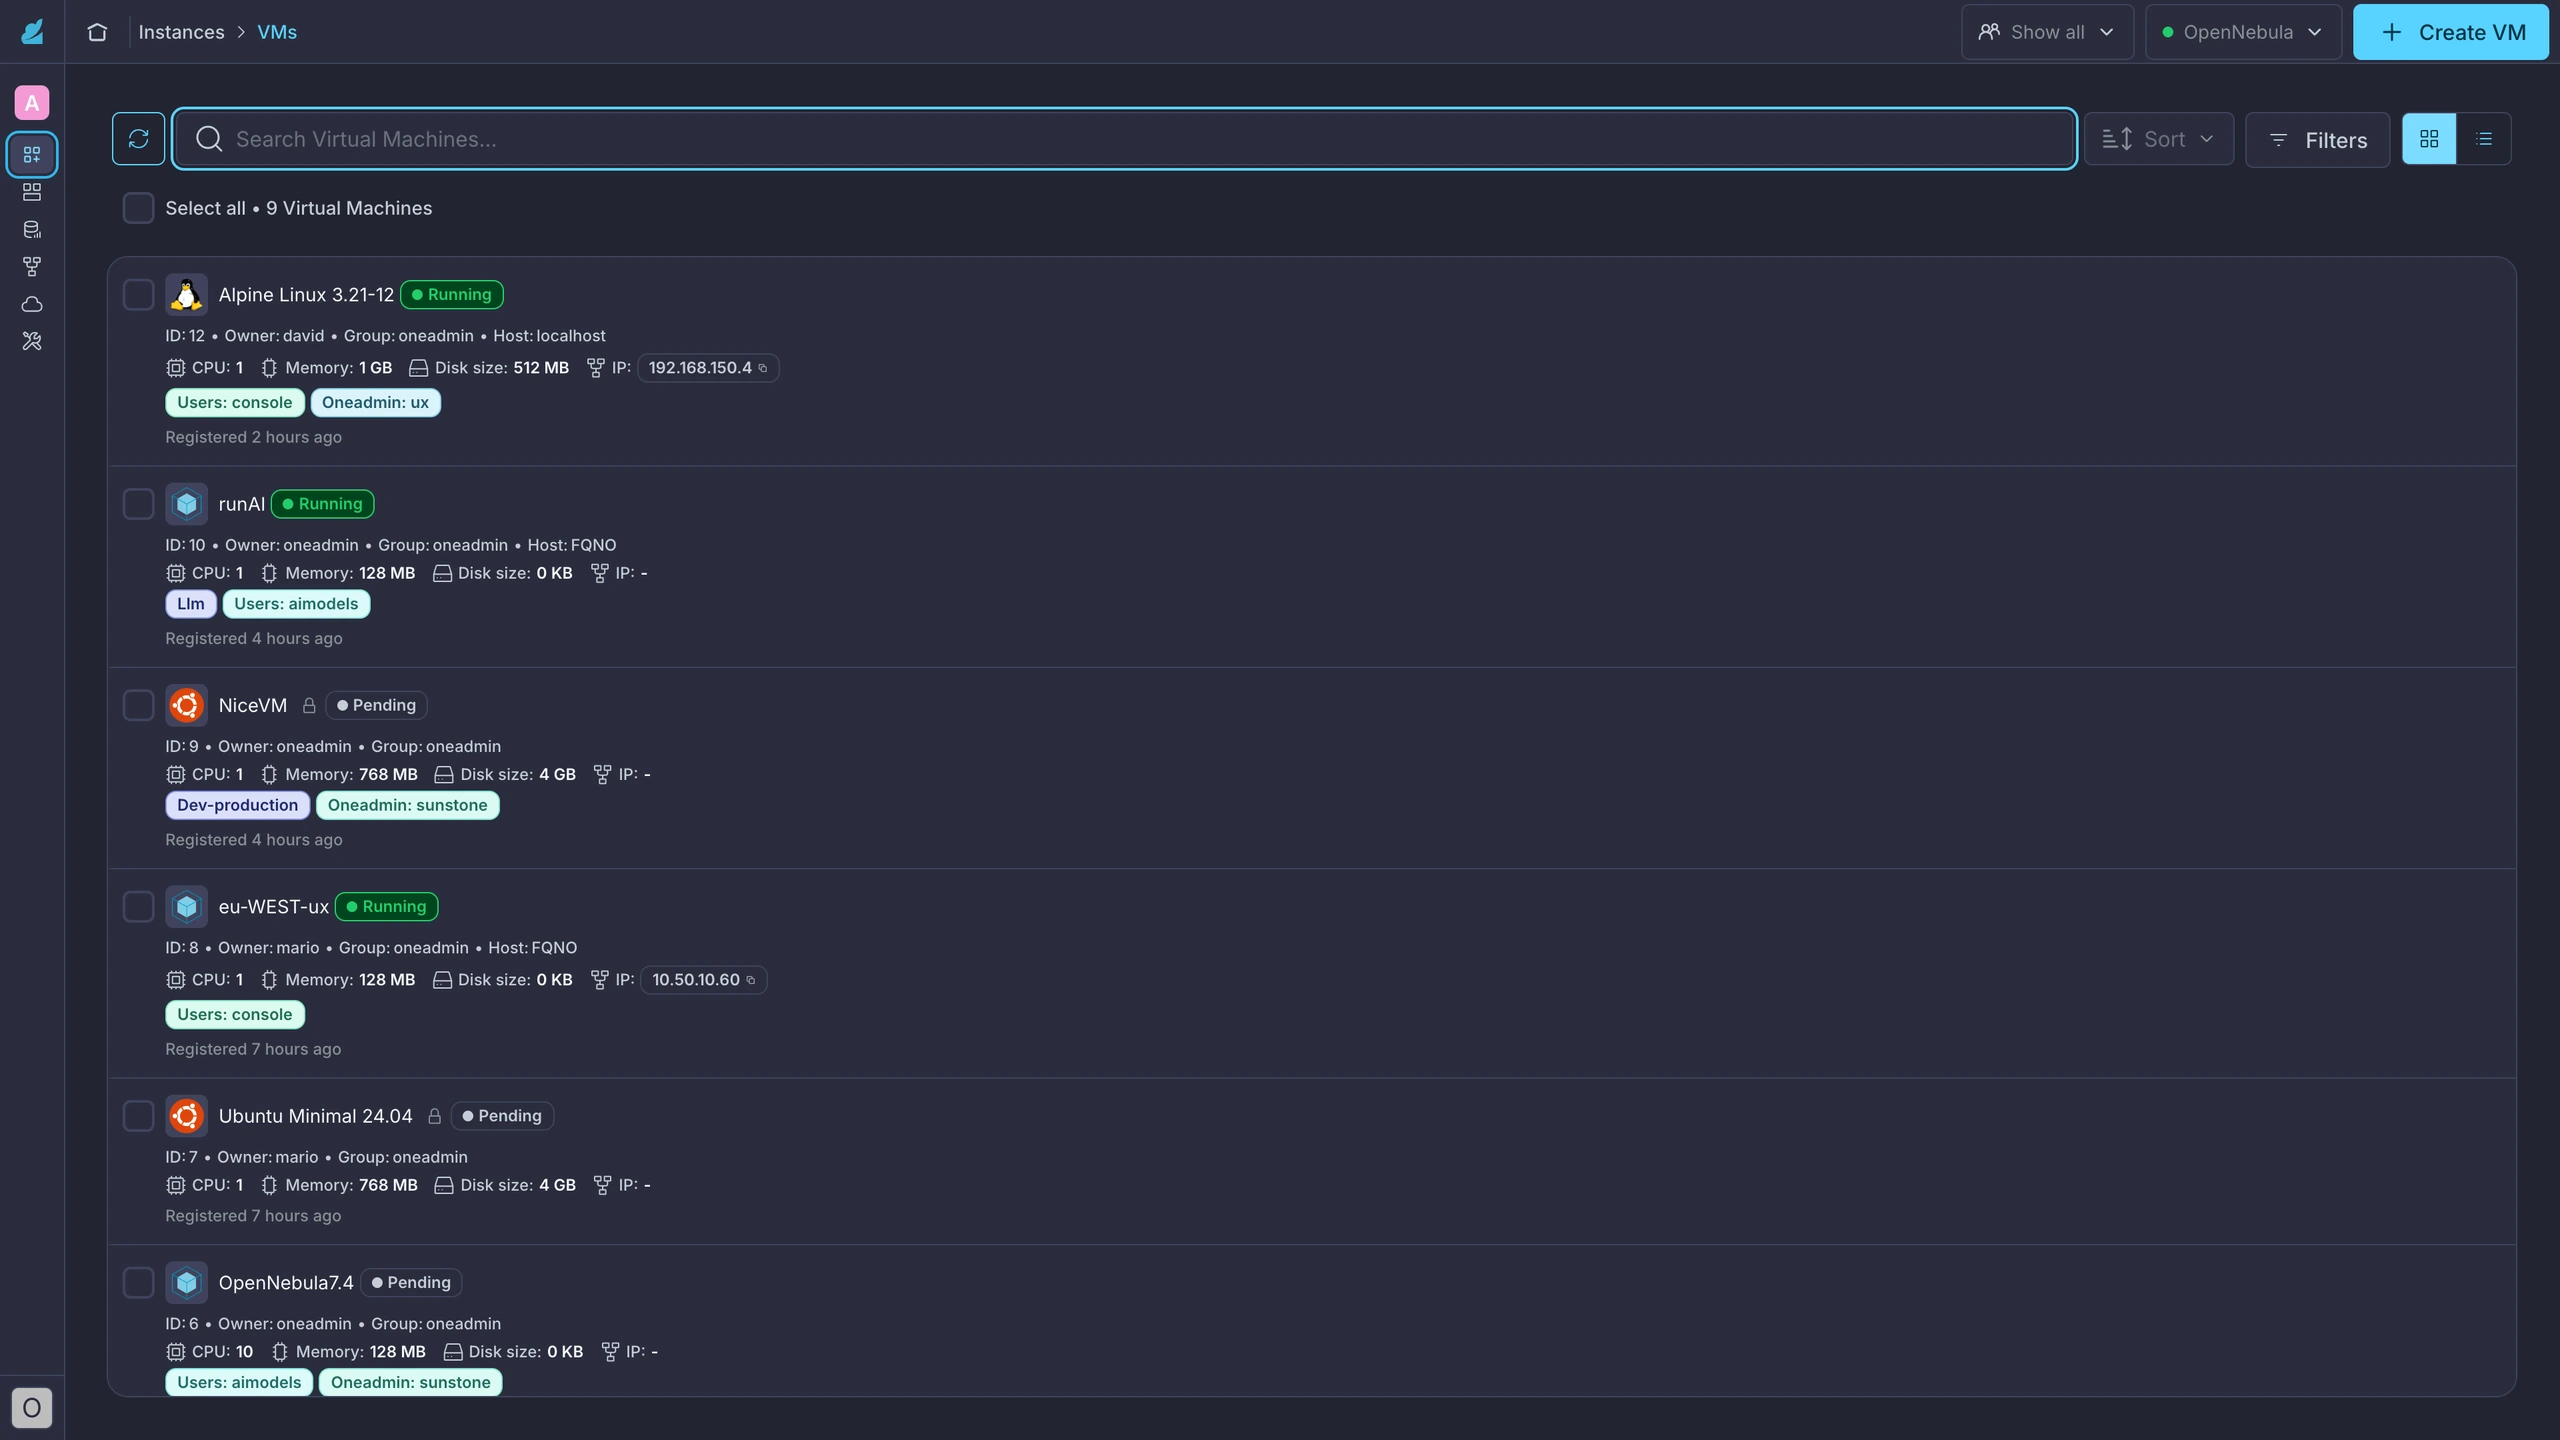
Task: Click VMs in the breadcrumb
Action: 277,32
